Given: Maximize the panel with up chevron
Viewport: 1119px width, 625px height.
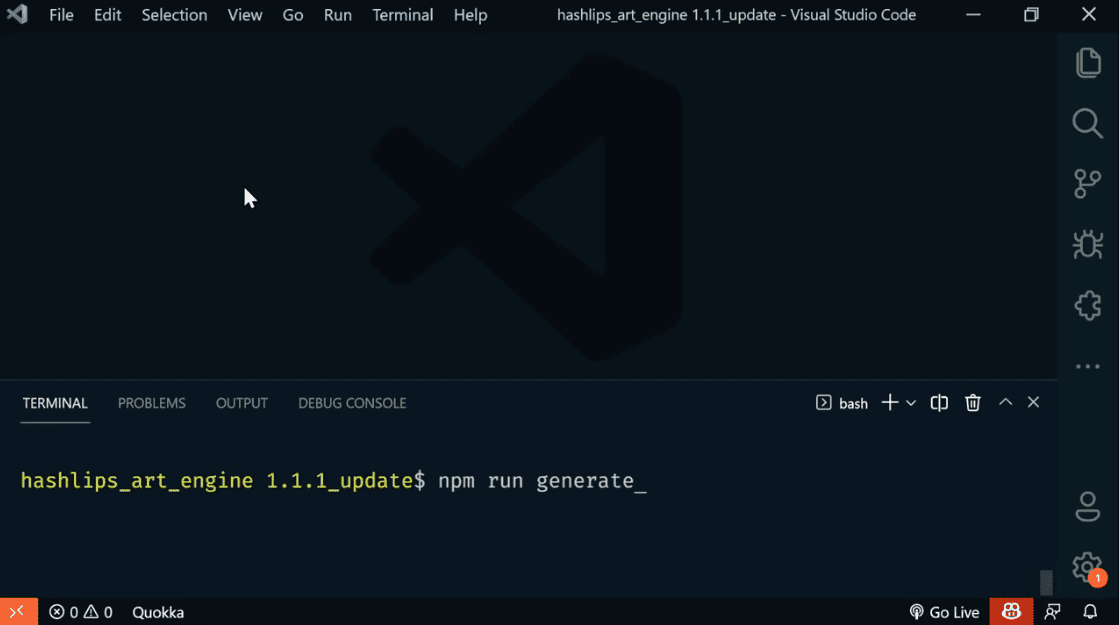Looking at the screenshot, I should tap(1005, 402).
